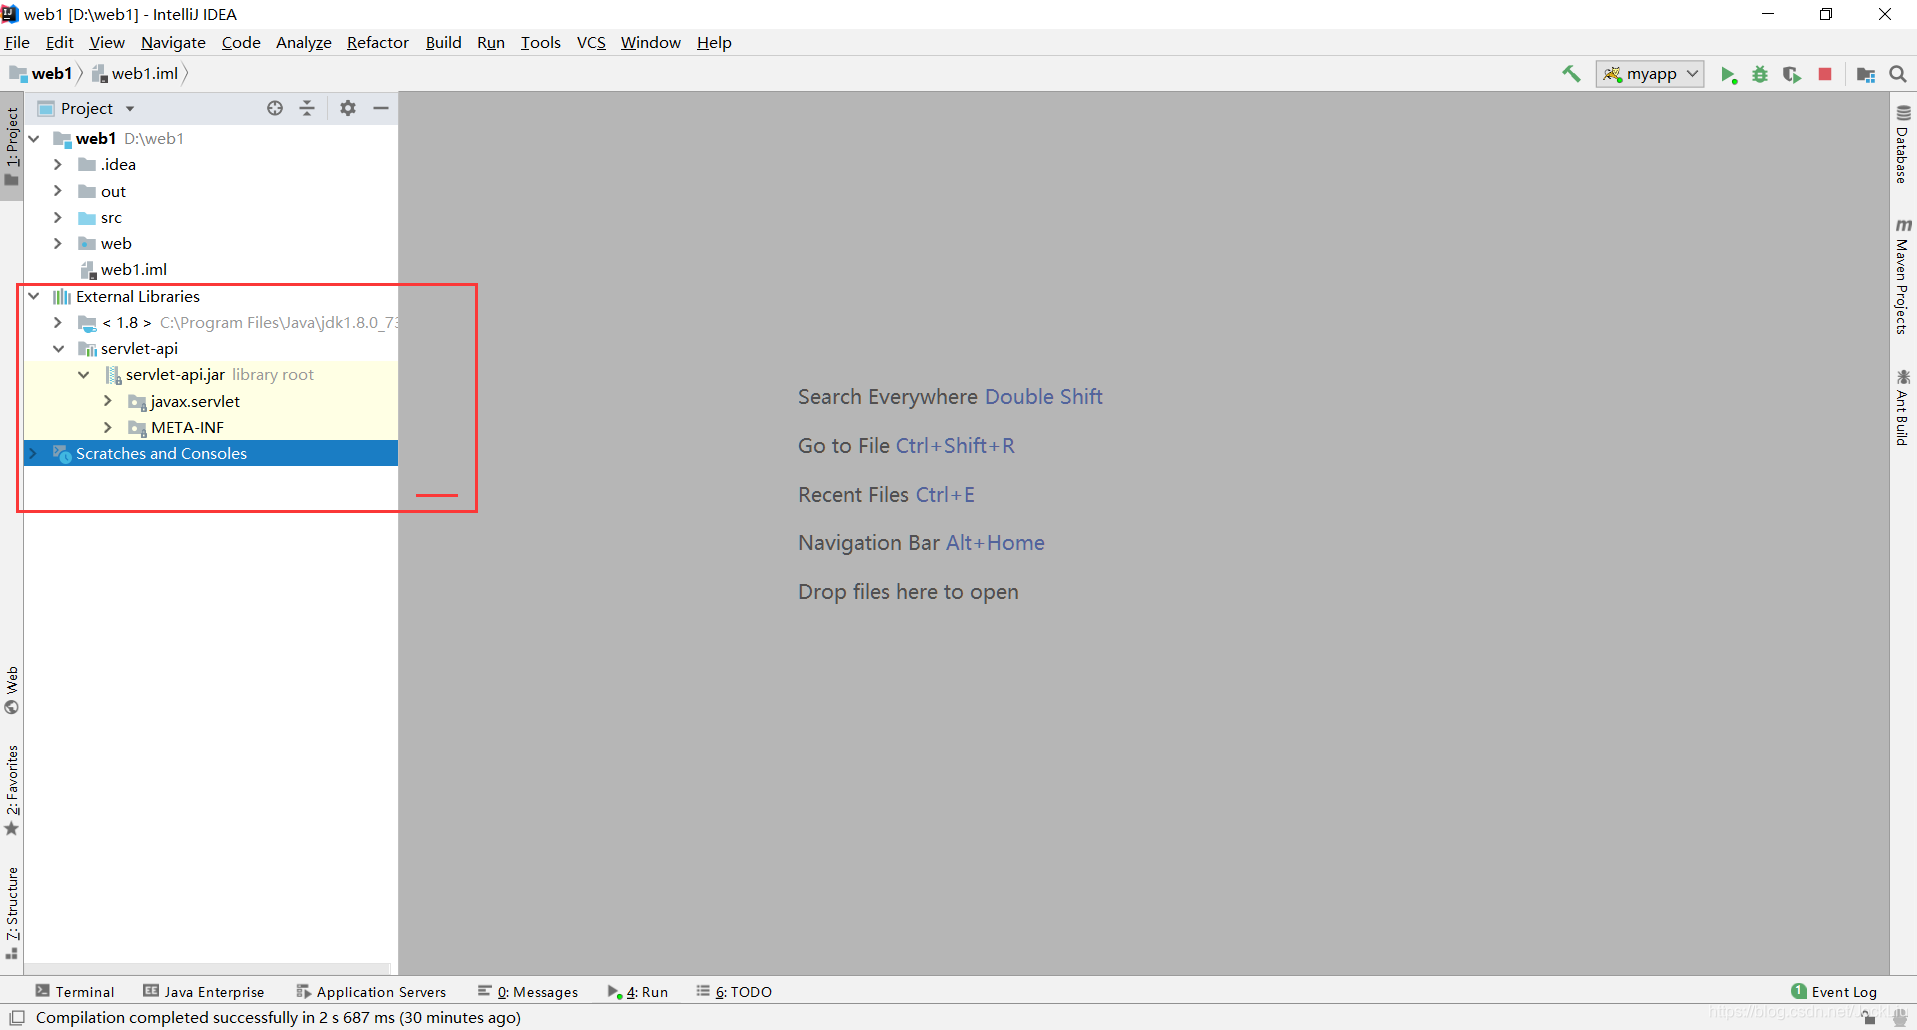Collapse the web1 root node
The image size is (1917, 1030).
coord(34,138)
